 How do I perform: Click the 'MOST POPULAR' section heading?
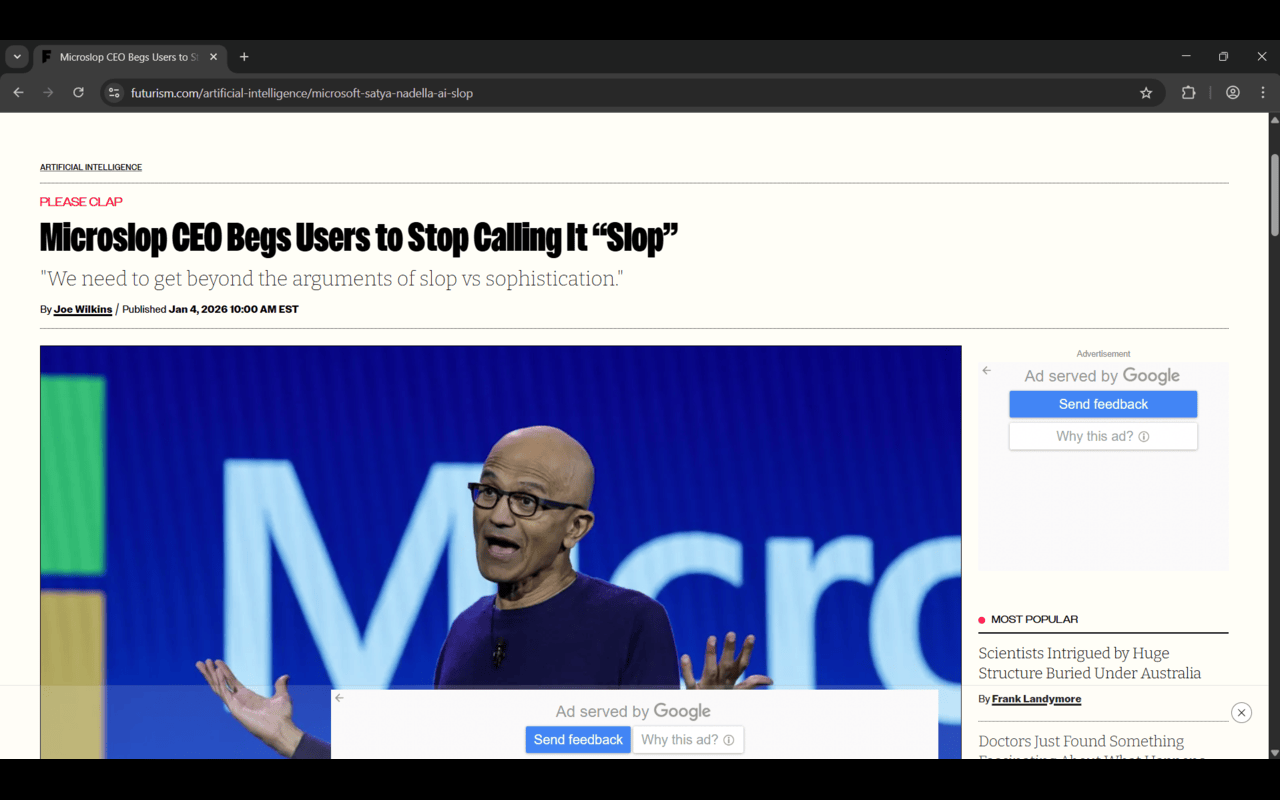pos(1034,620)
